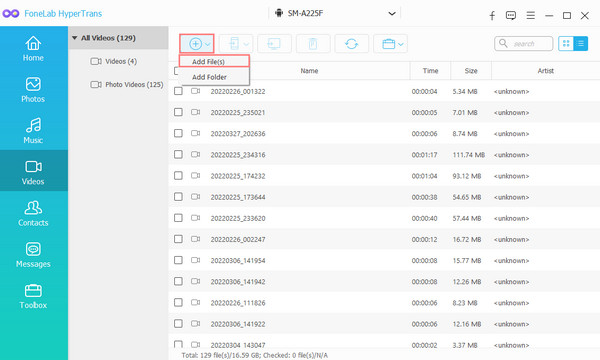Check the box for 20220306_141942
Image resolution: width=600 pixels, height=360 pixels.
[178, 281]
